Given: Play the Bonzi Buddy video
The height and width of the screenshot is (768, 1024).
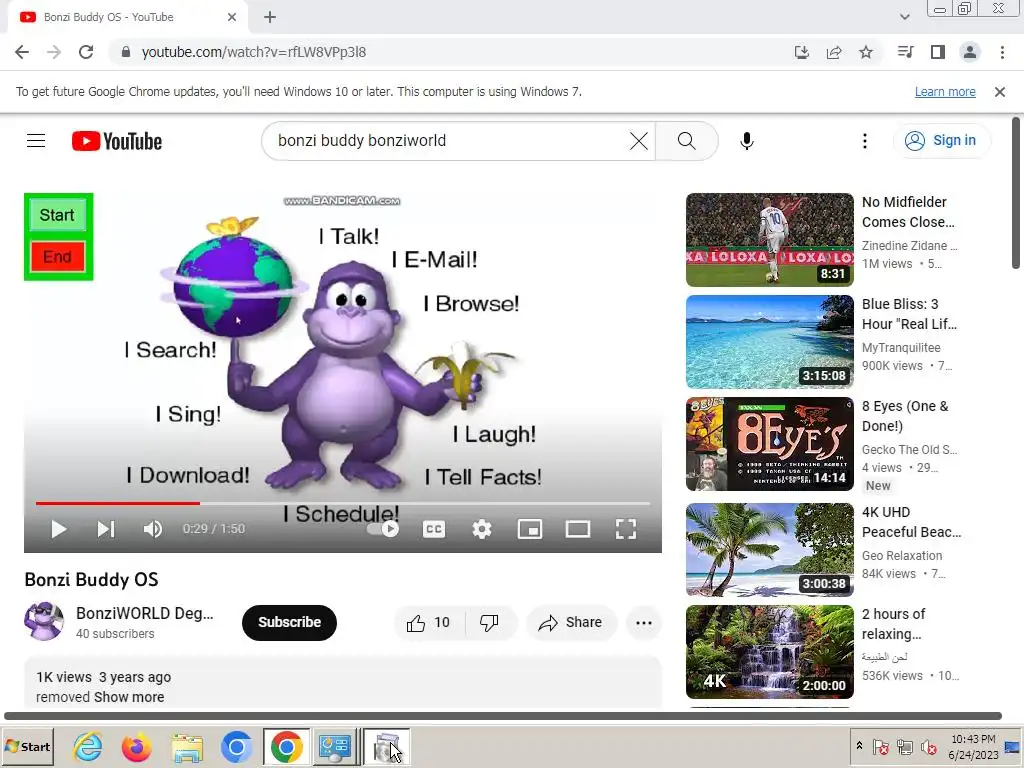Looking at the screenshot, I should click(x=59, y=529).
